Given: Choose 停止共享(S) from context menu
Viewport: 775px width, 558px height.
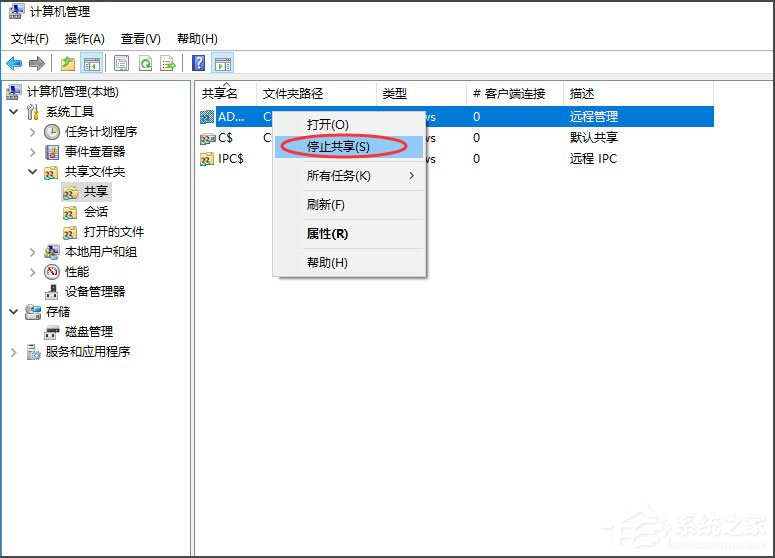Looking at the screenshot, I should (338, 146).
